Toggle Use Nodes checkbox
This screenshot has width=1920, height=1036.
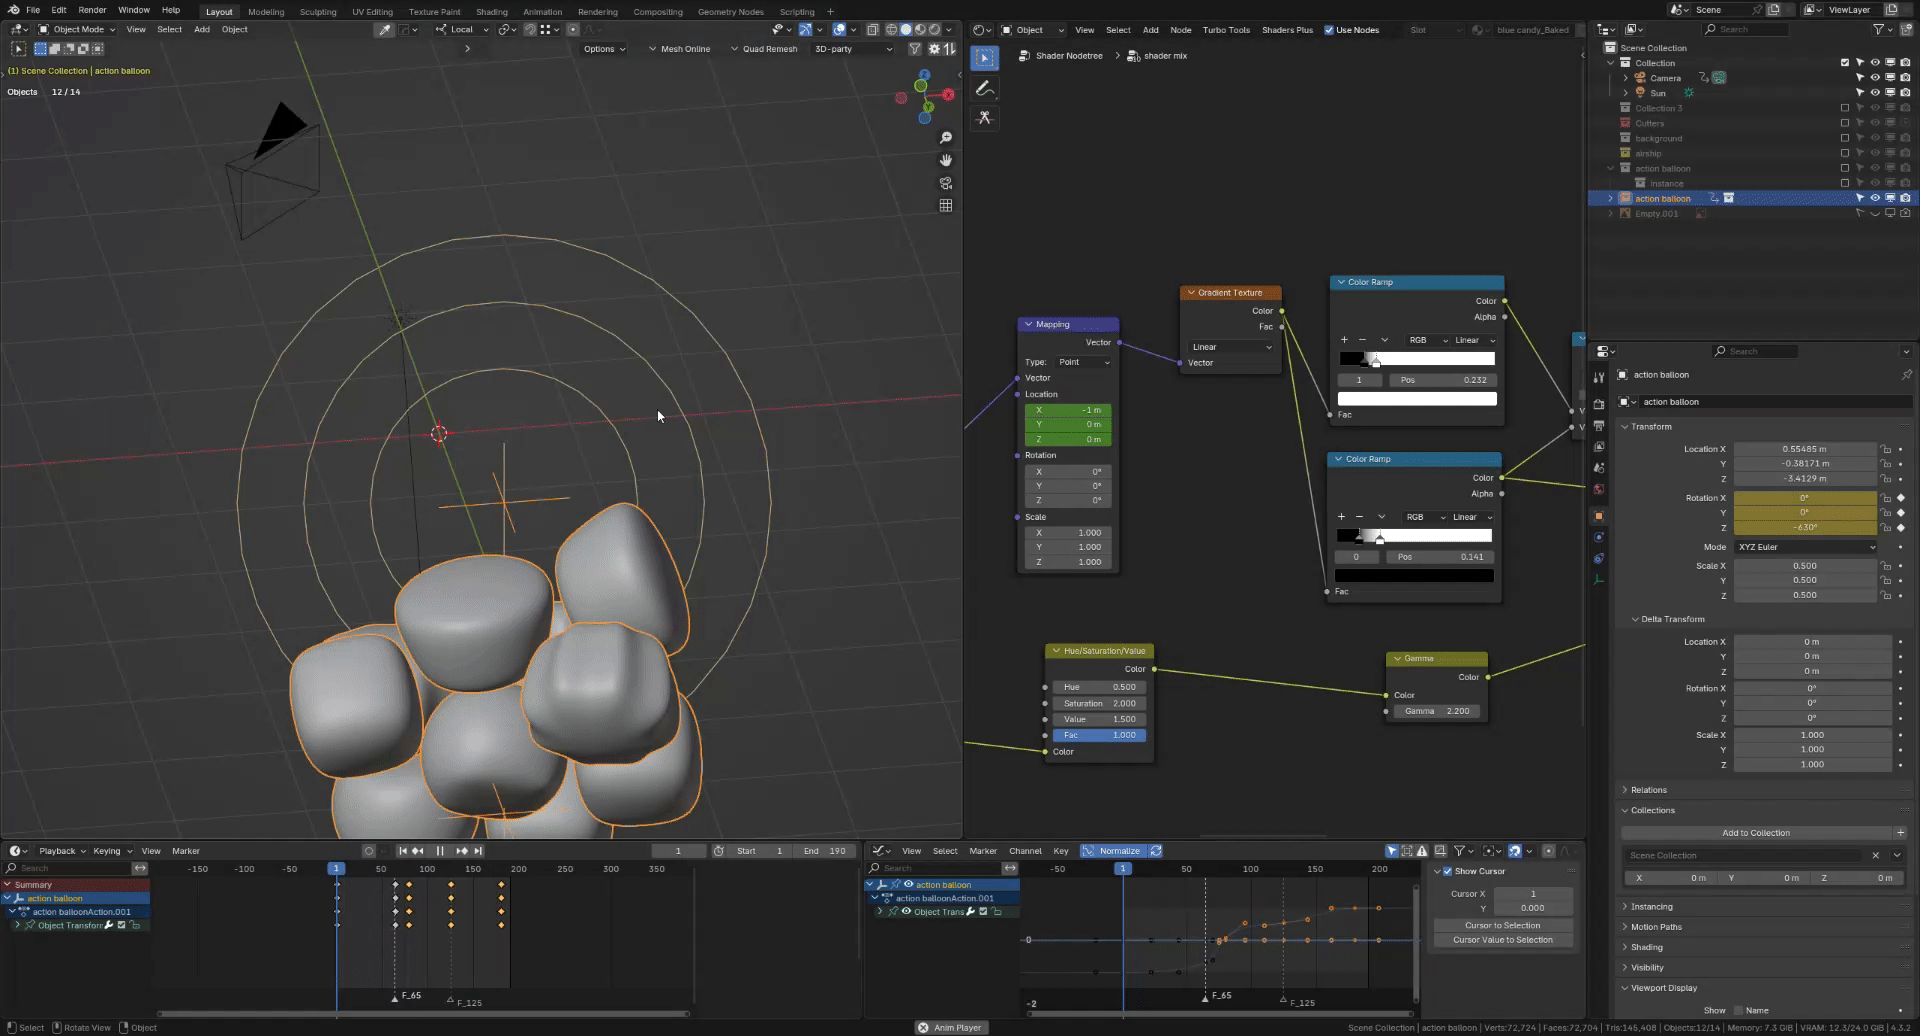tap(1329, 30)
